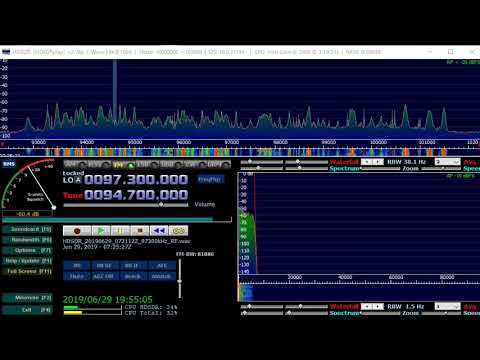Click the Tune frequency display 0094.700.000
Screen dimensions: 480x360
coord(136,195)
